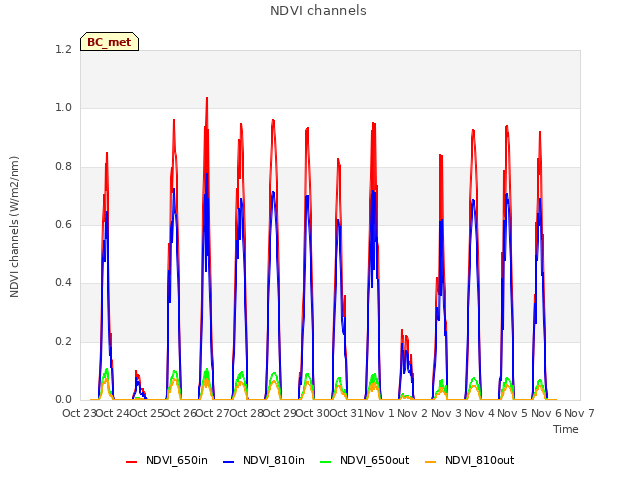Viewport: 640px width, 480px height.
Task: Click the green NDVI_650out legend swatch
Action: [325, 462]
